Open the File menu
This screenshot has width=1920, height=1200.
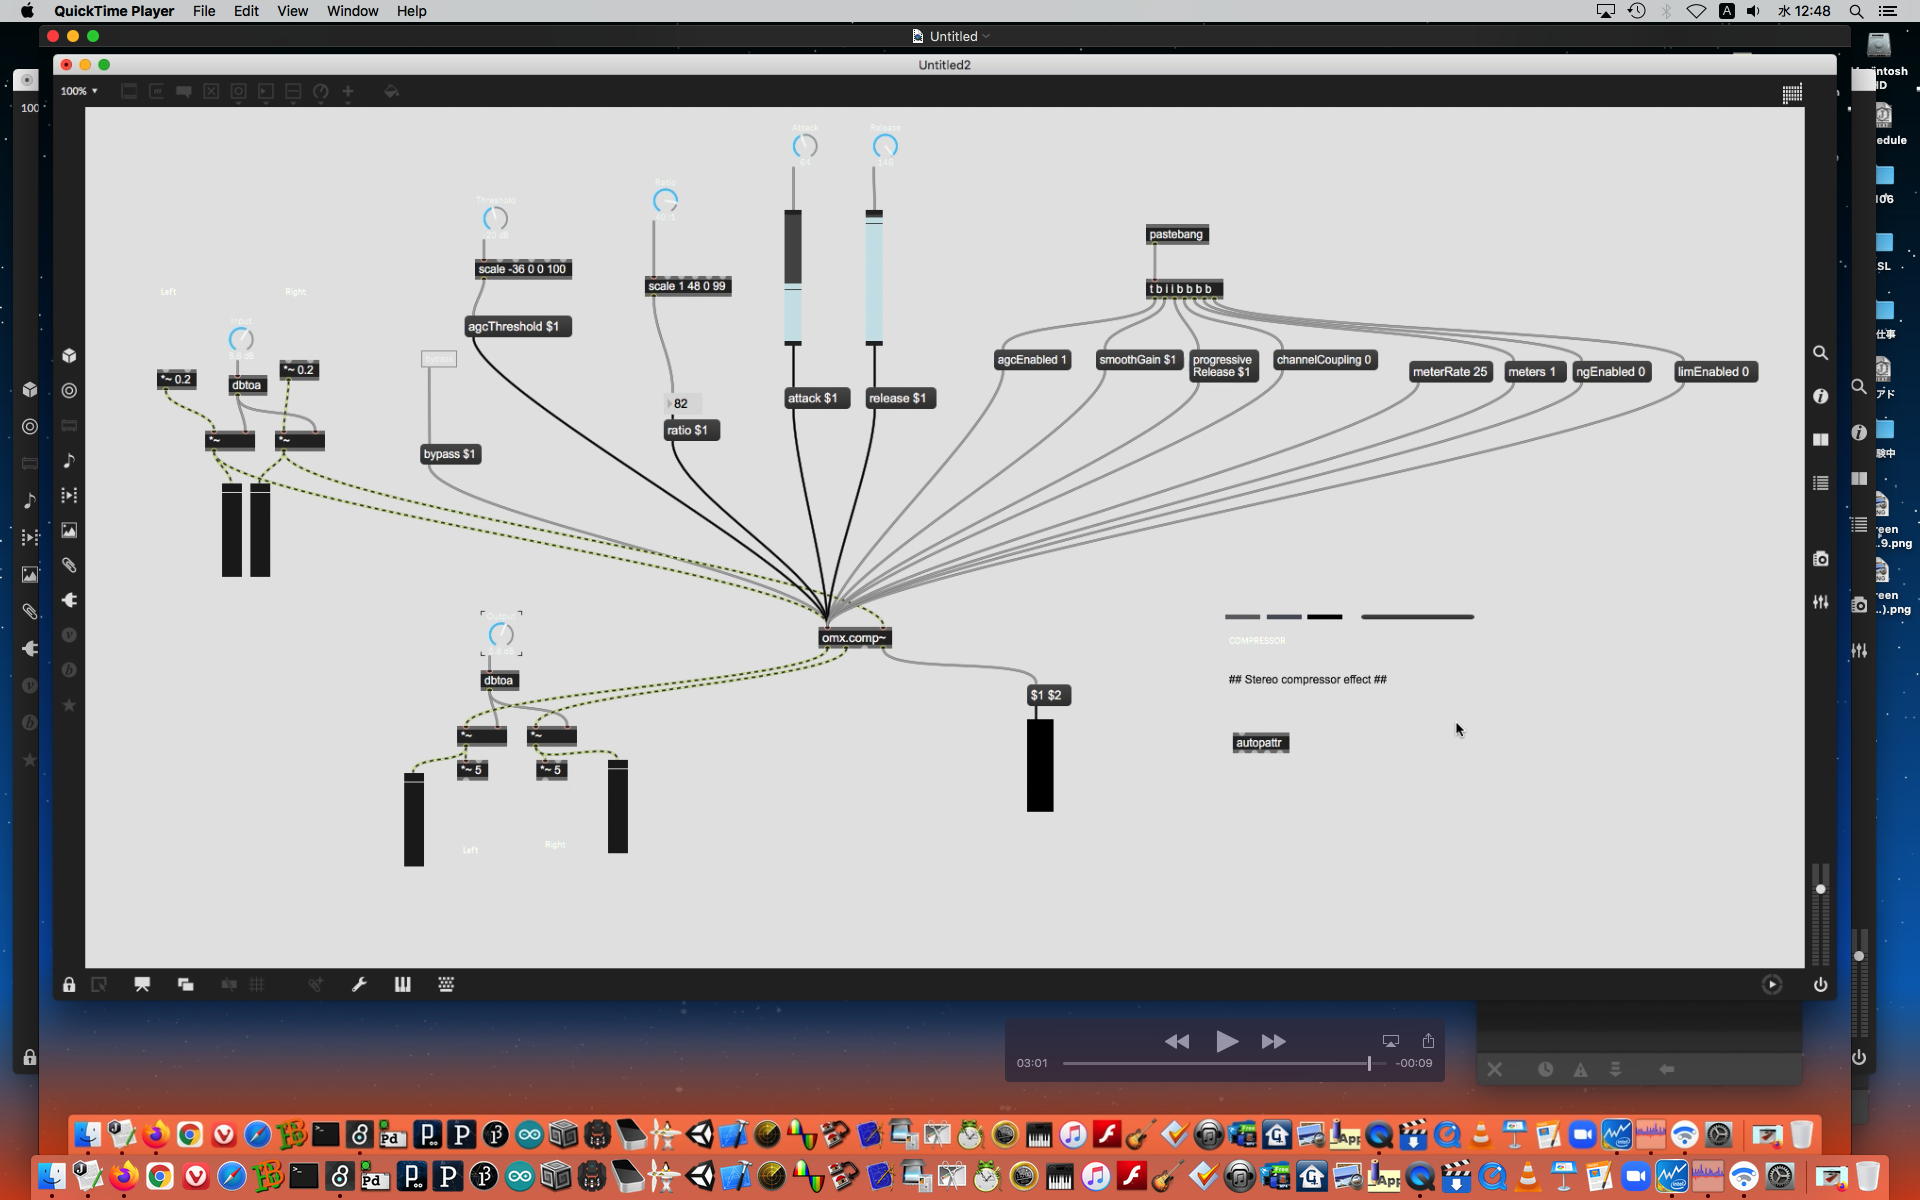coord(204,11)
